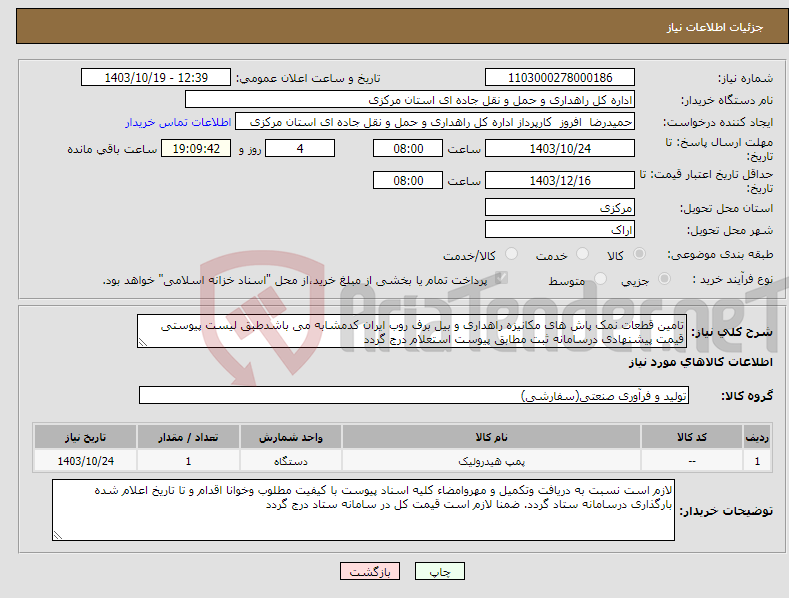Click the delivery city field اراک
Image resolution: width=789 pixels, height=598 pixels.
[x=560, y=230]
